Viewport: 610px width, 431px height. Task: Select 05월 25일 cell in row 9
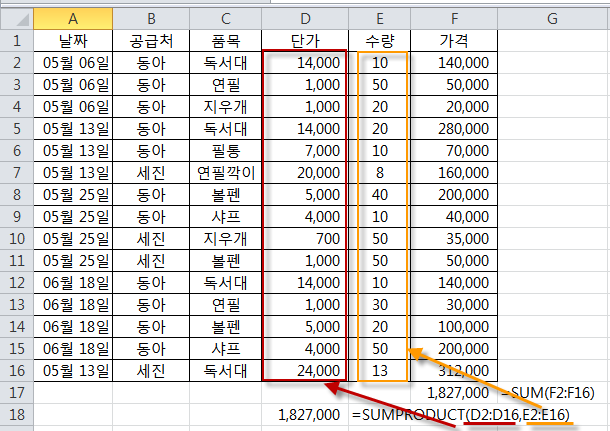point(73,216)
